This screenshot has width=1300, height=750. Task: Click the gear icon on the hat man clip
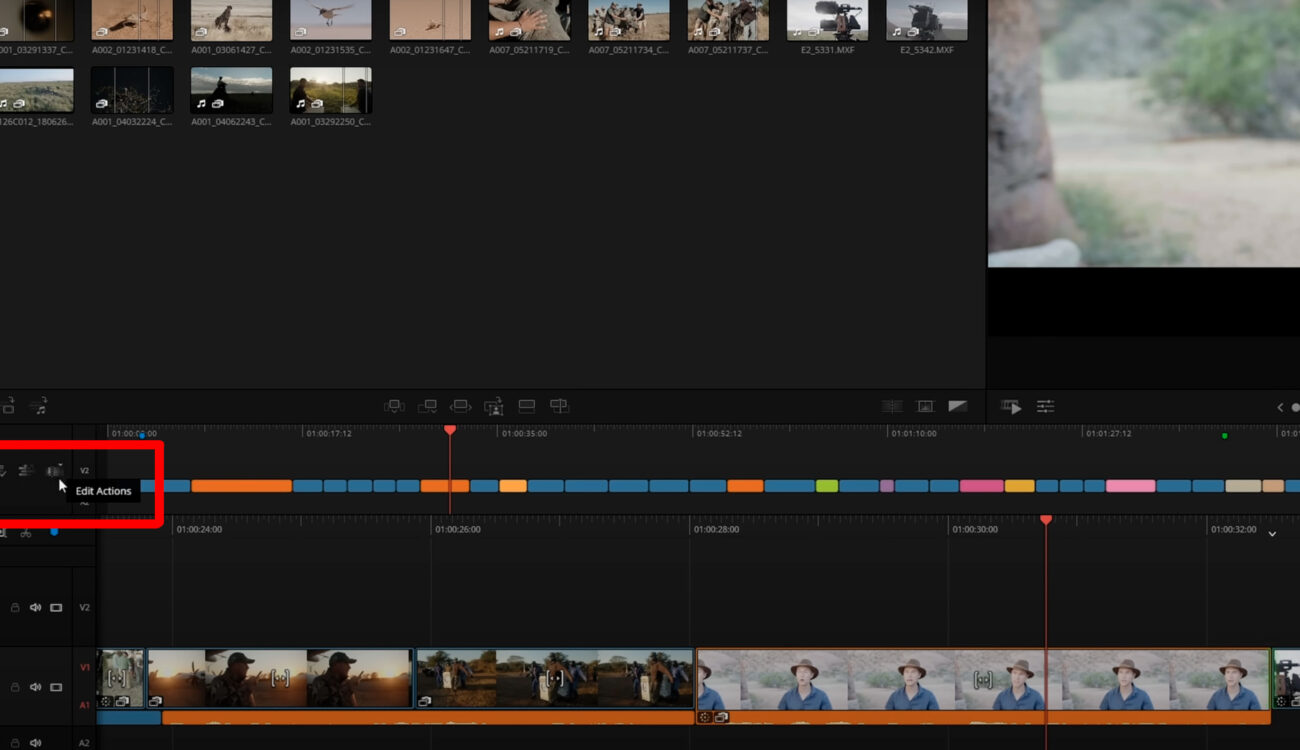pyautogui.click(x=705, y=717)
